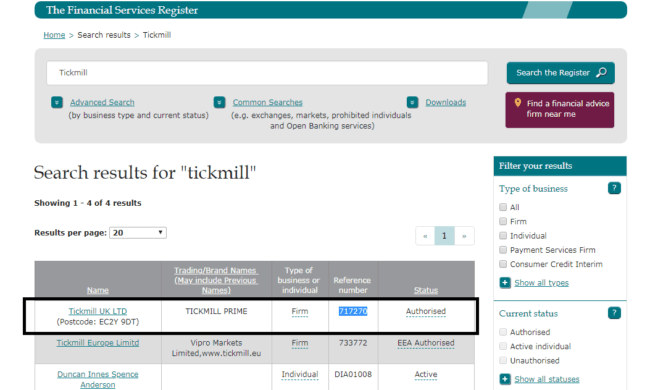Select page 1 in pagination
650x390 pixels.
[x=444, y=236]
